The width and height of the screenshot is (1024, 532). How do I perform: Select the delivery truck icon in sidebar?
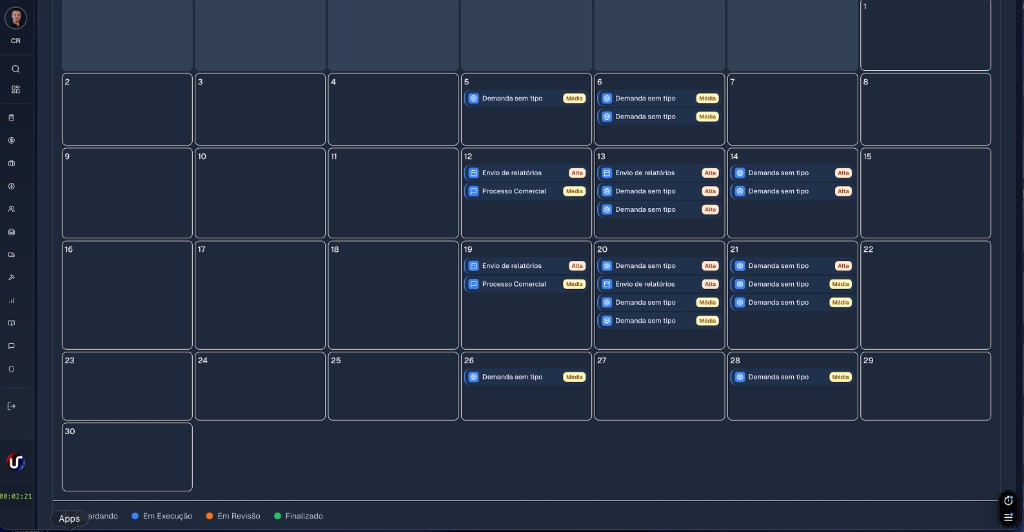coord(11,255)
